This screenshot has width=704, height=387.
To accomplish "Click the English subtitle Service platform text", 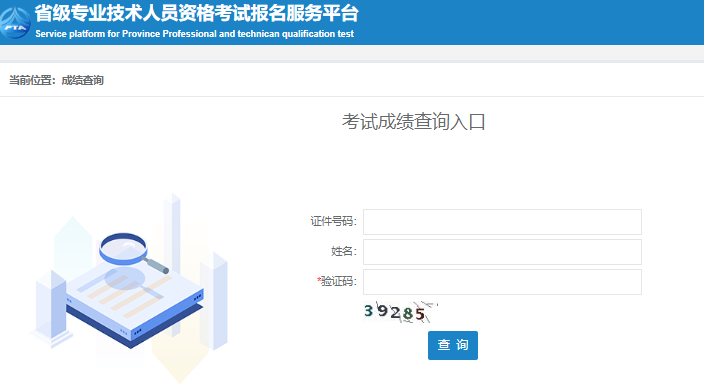I will point(194,34).
